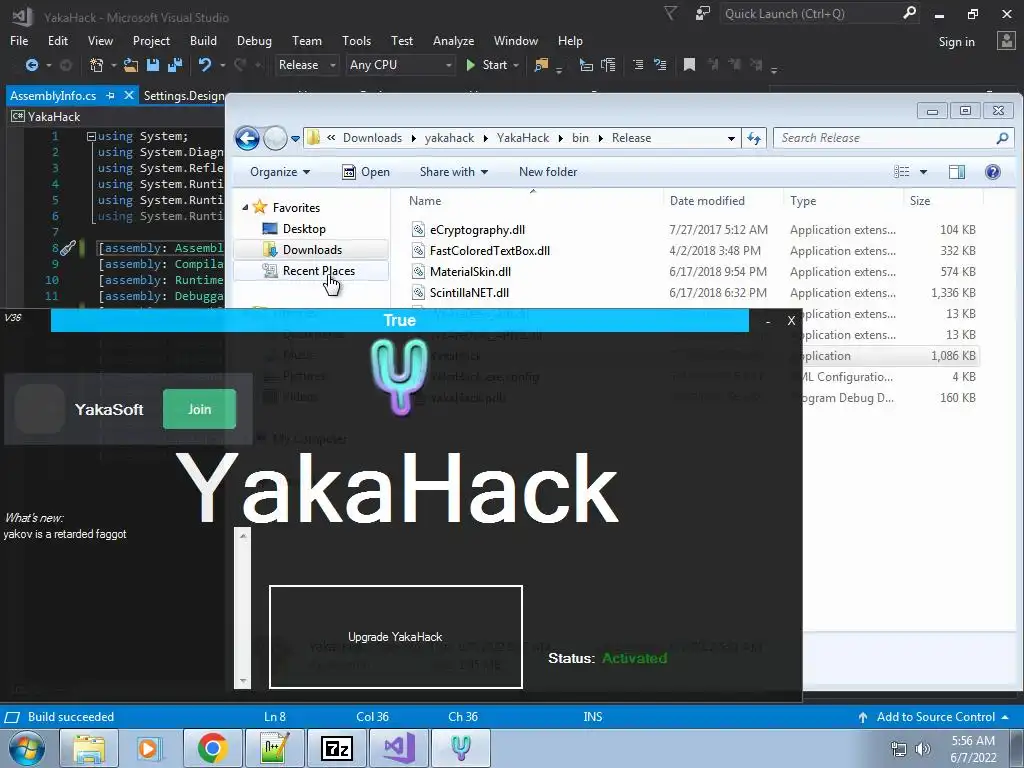Click the feedback icon near Quick Launch
The image size is (1024, 768).
(x=703, y=13)
